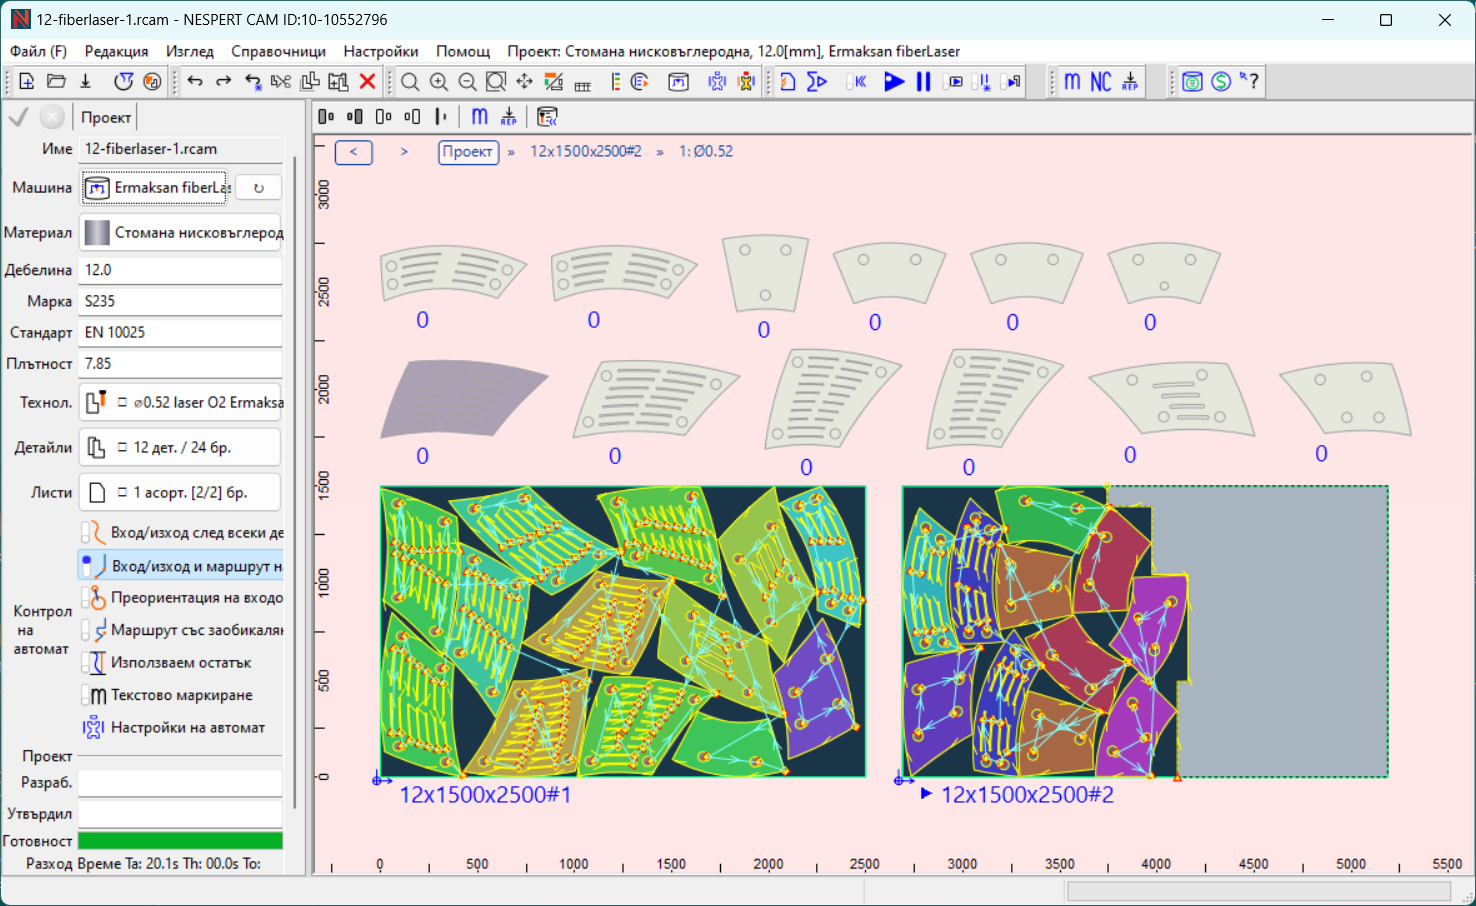Click the red X delete icon
1476x906 pixels.
point(367,82)
